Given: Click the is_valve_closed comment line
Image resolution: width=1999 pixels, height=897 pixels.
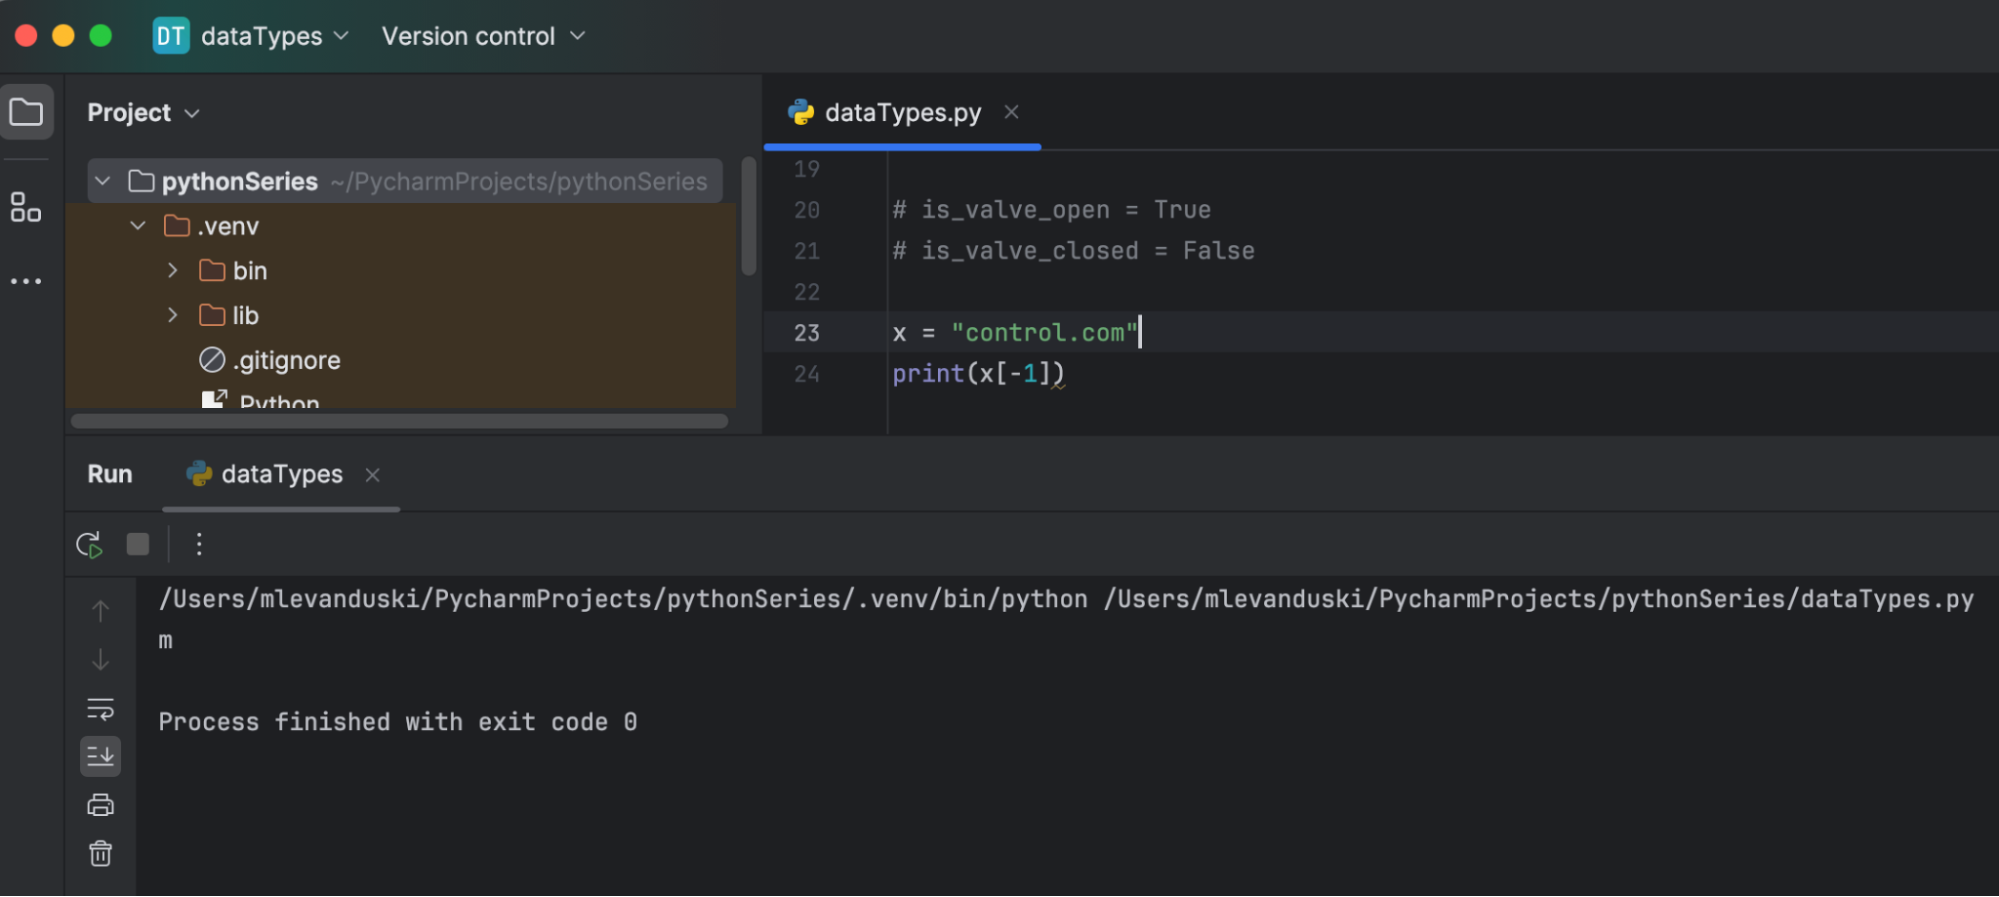Looking at the screenshot, I should click(1073, 251).
